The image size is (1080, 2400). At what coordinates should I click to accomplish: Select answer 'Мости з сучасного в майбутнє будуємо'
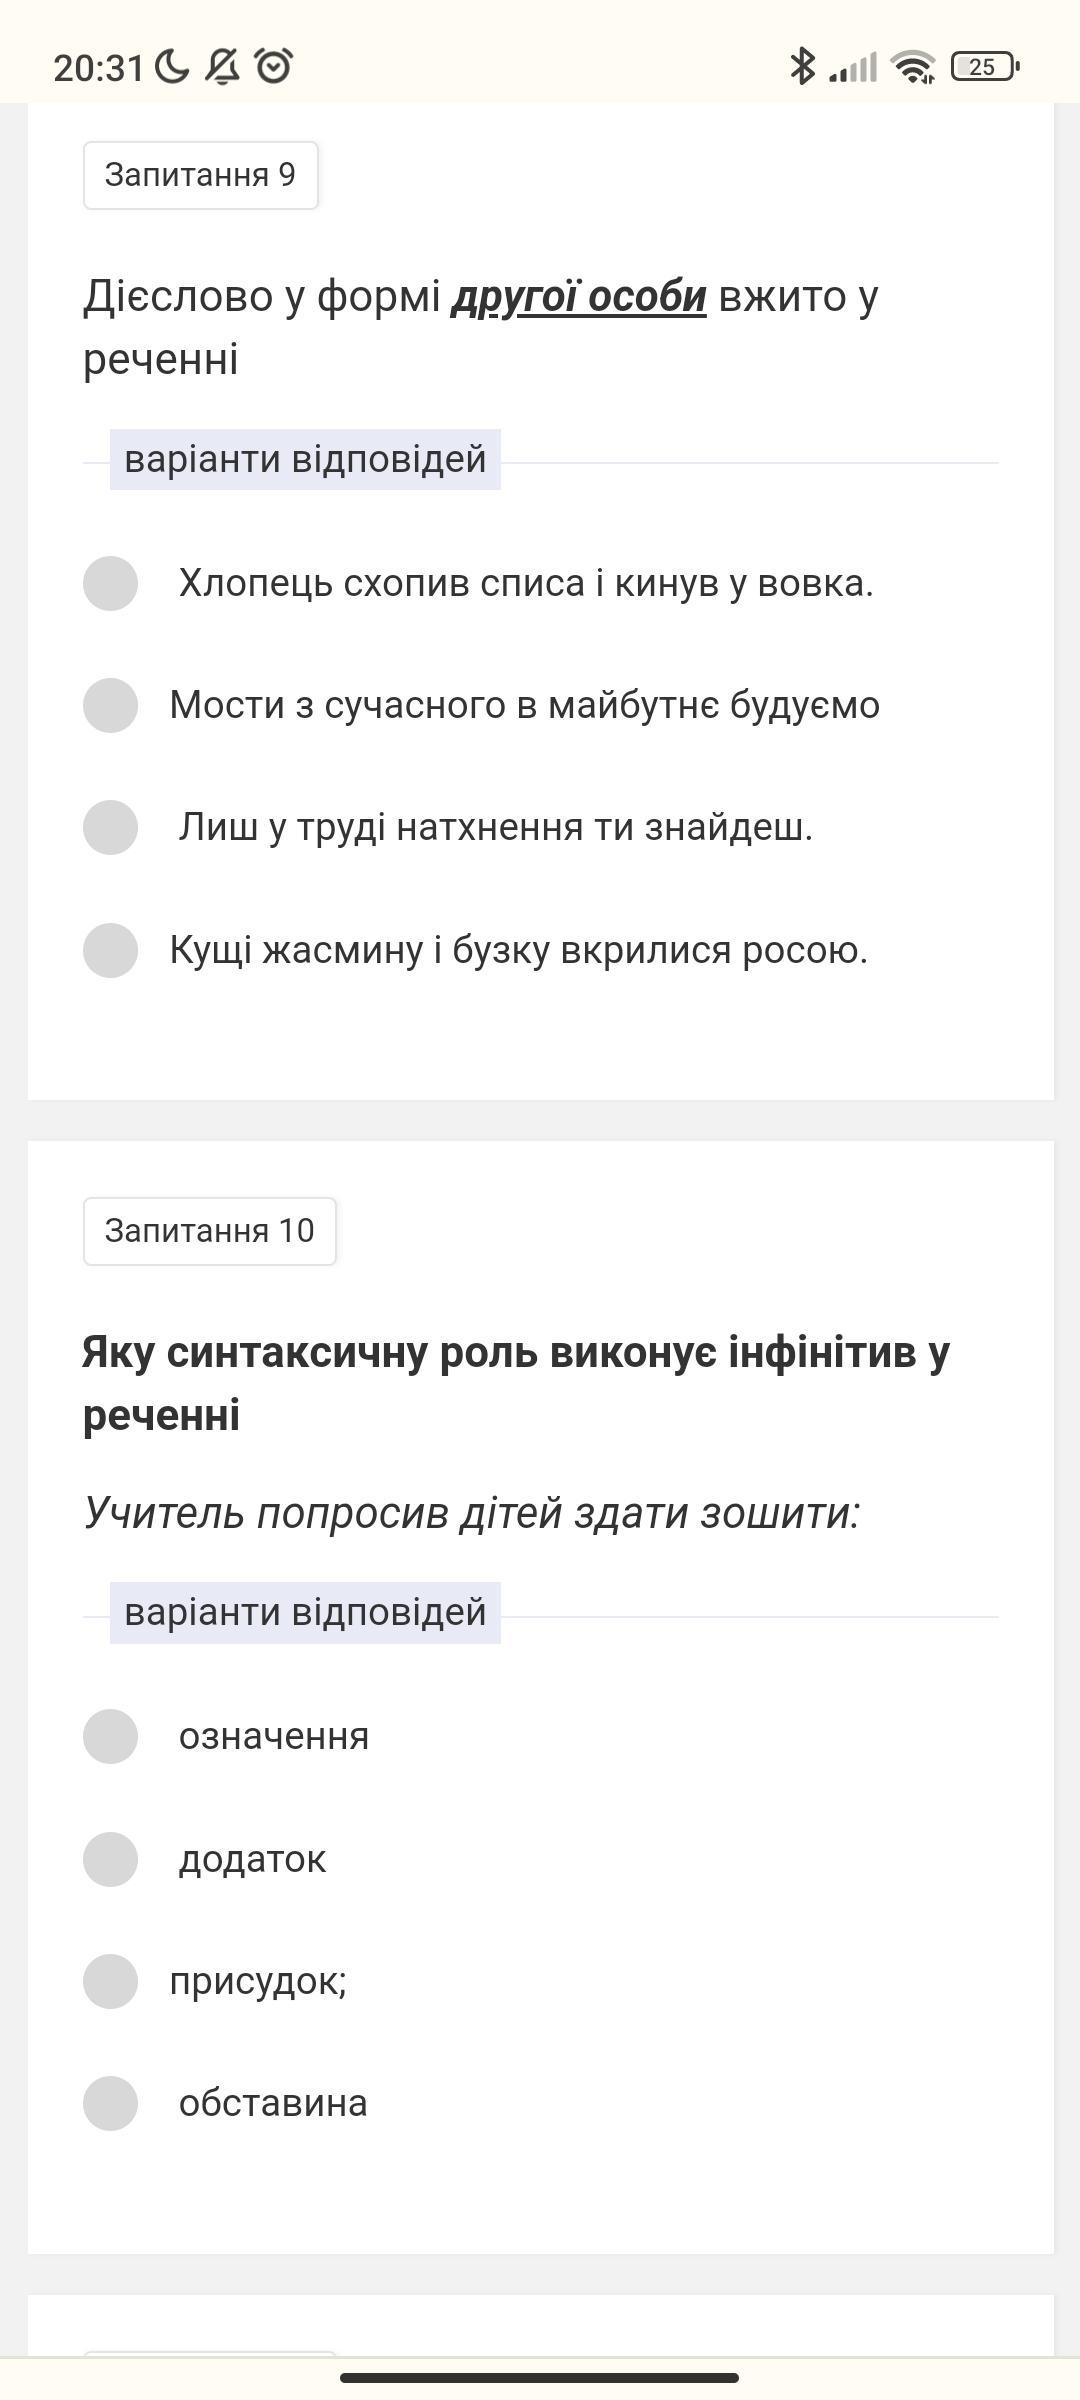click(110, 705)
